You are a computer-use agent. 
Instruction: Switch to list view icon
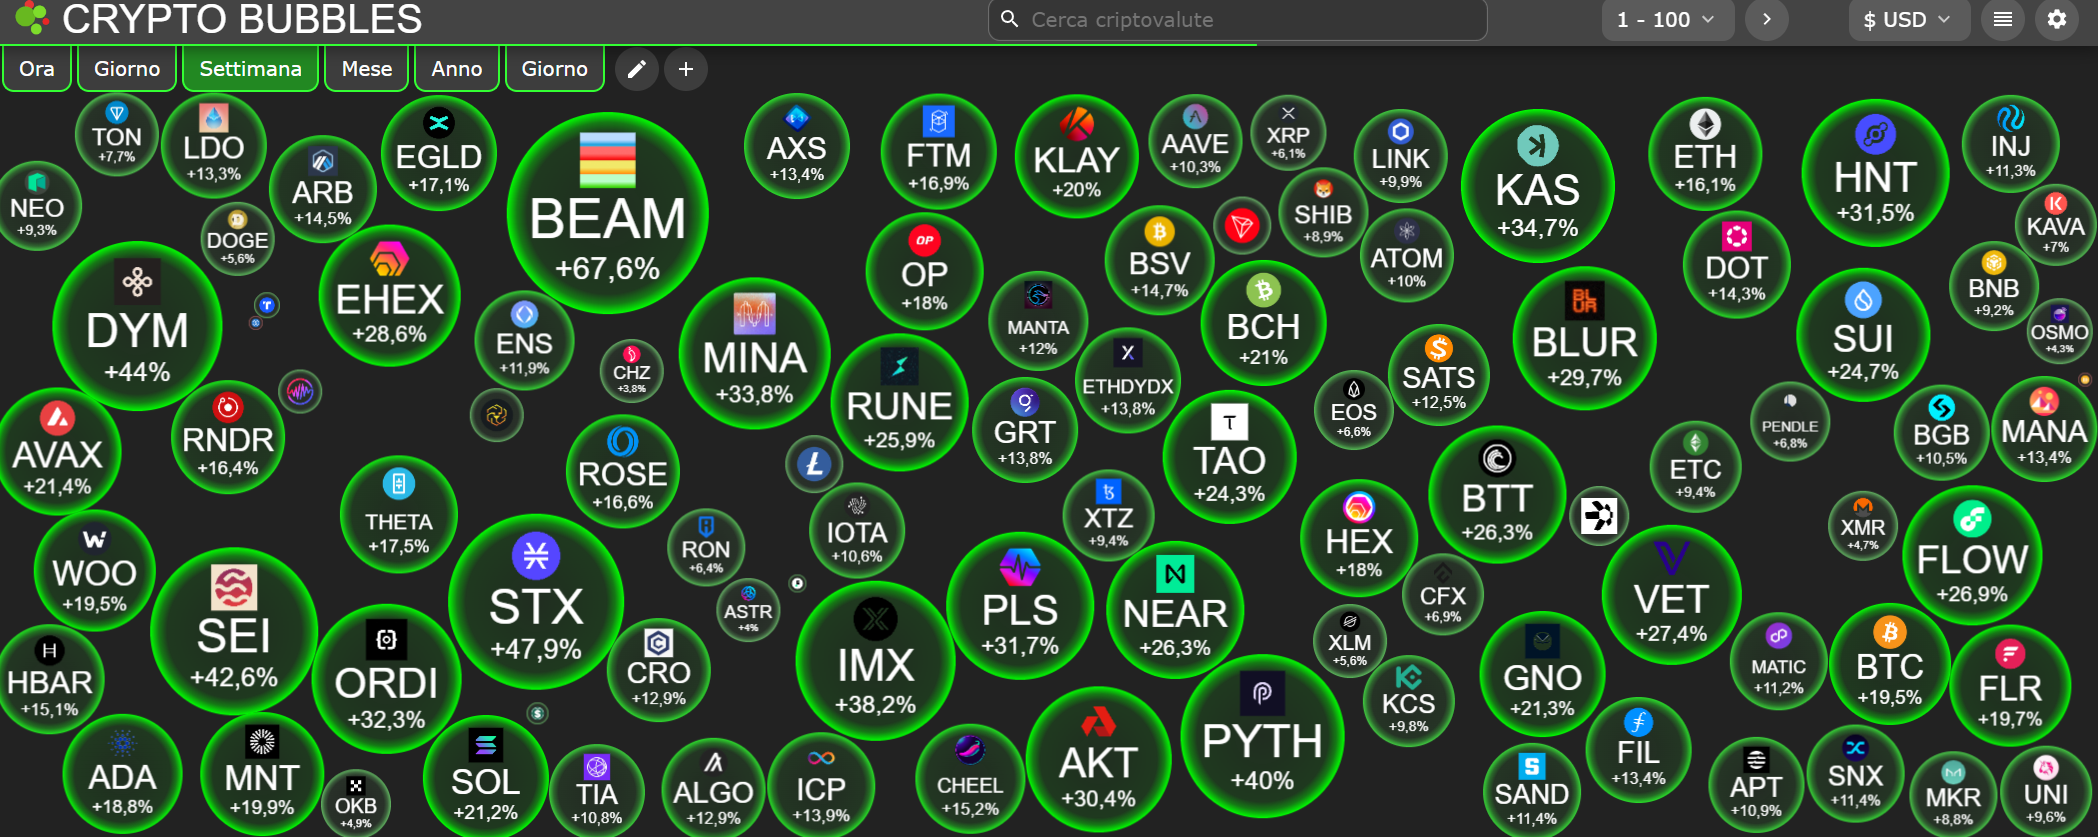2003,19
